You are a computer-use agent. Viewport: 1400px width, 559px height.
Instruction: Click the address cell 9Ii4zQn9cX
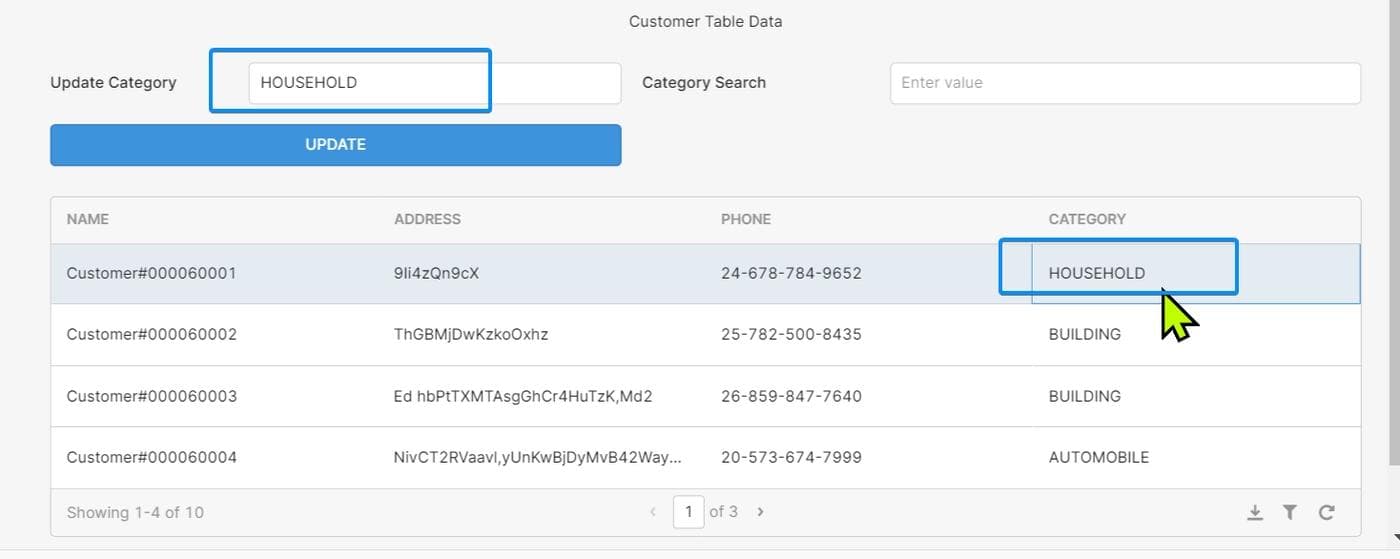pyautogui.click(x=436, y=273)
